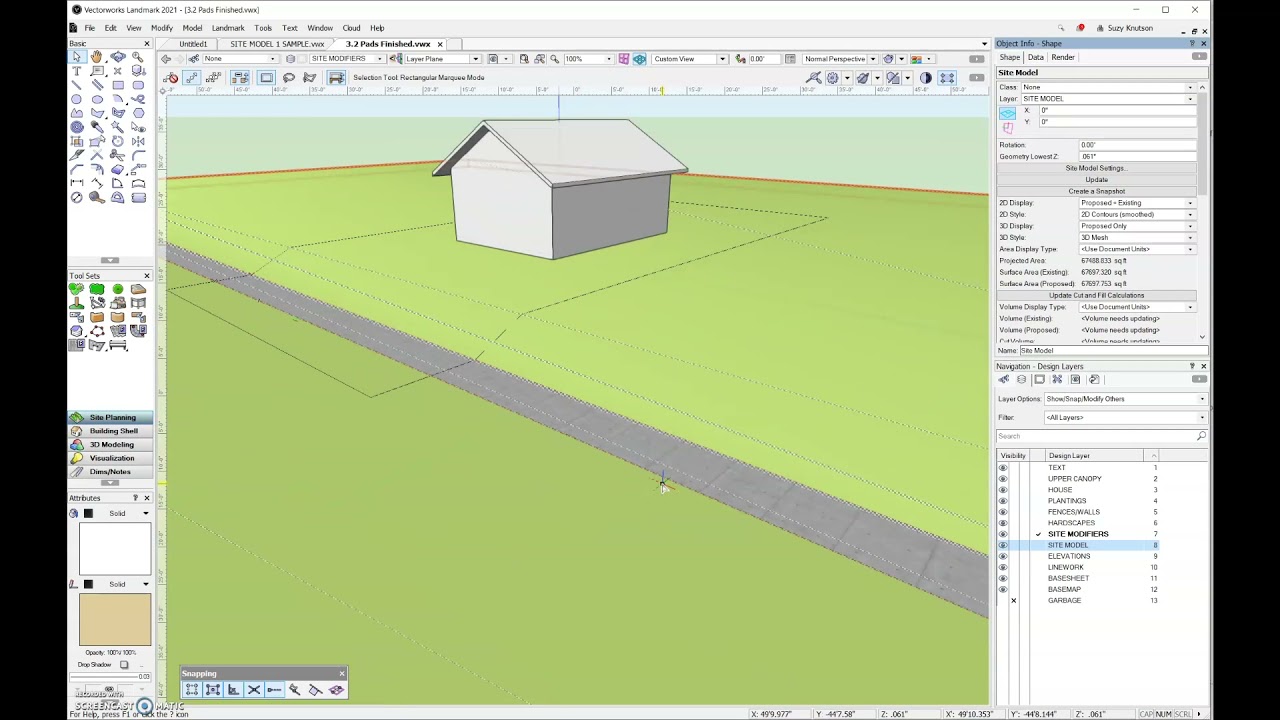
Task: Select the Rectangle tool
Action: tap(118, 85)
